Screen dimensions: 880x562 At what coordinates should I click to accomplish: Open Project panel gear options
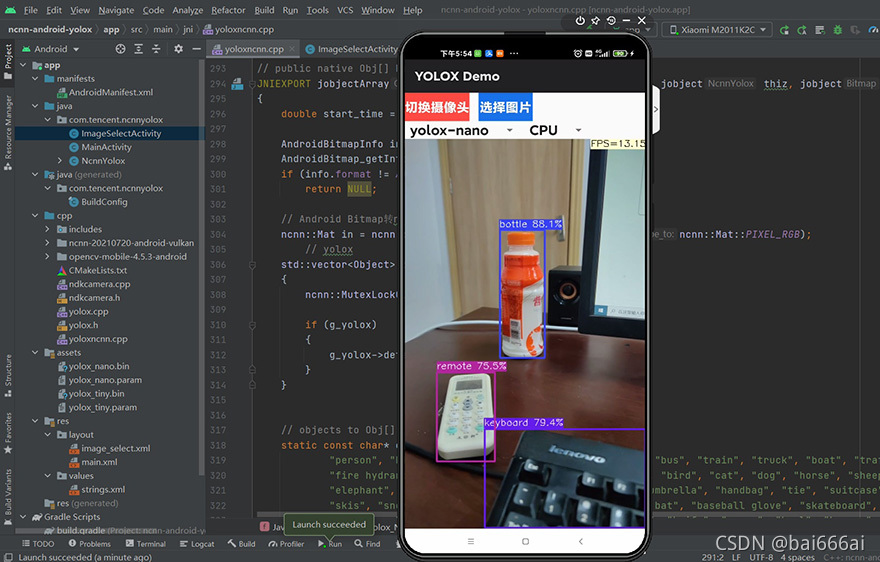coord(178,49)
